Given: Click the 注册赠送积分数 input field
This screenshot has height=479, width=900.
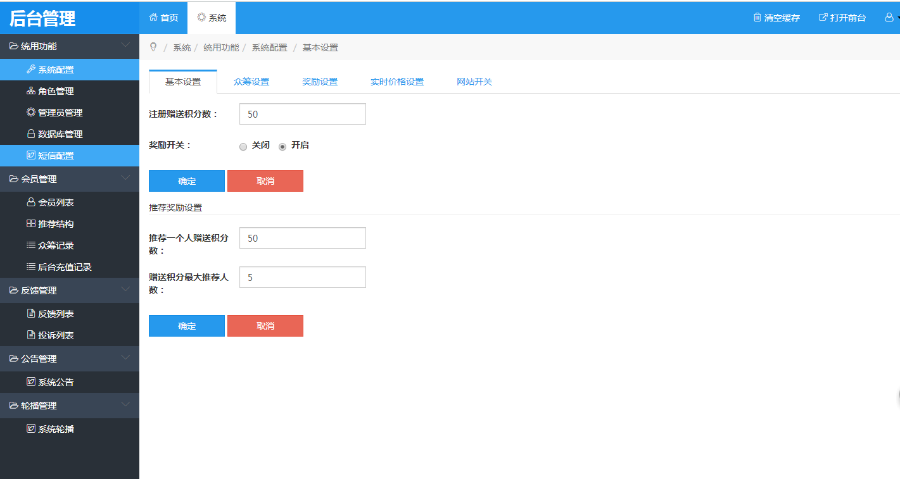Looking at the screenshot, I should pos(303,114).
